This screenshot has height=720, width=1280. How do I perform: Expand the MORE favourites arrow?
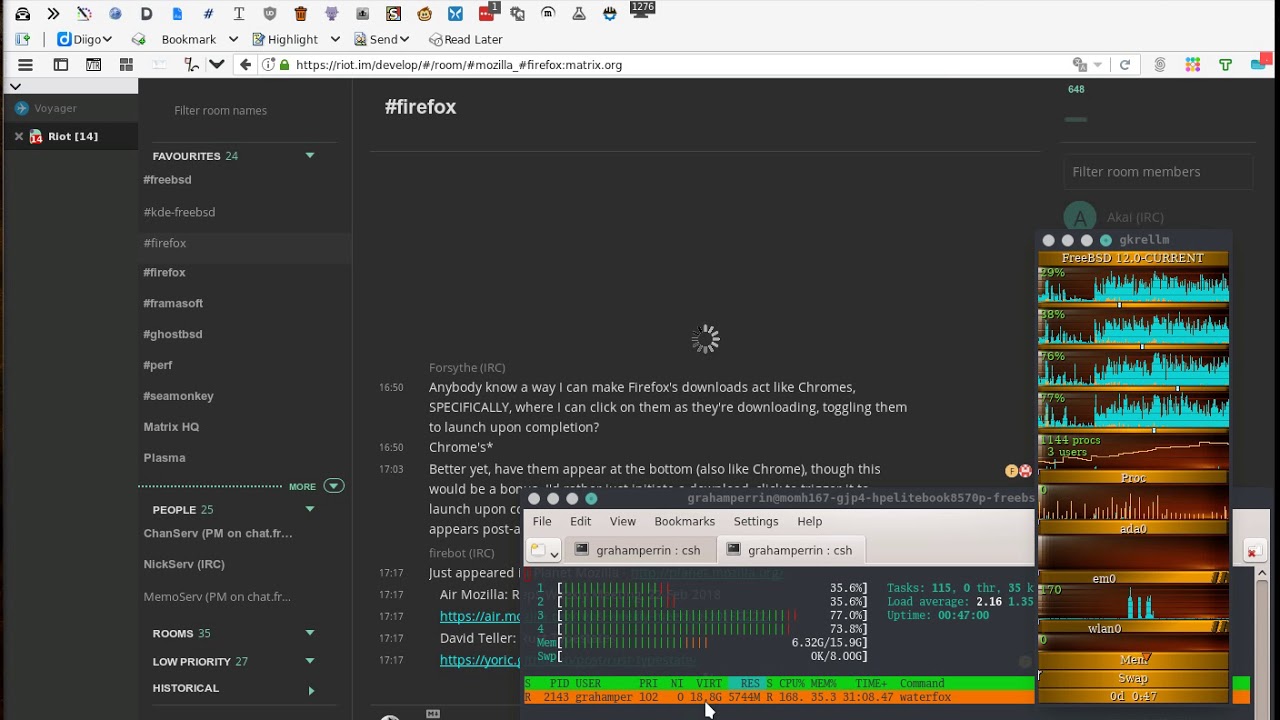(x=334, y=486)
